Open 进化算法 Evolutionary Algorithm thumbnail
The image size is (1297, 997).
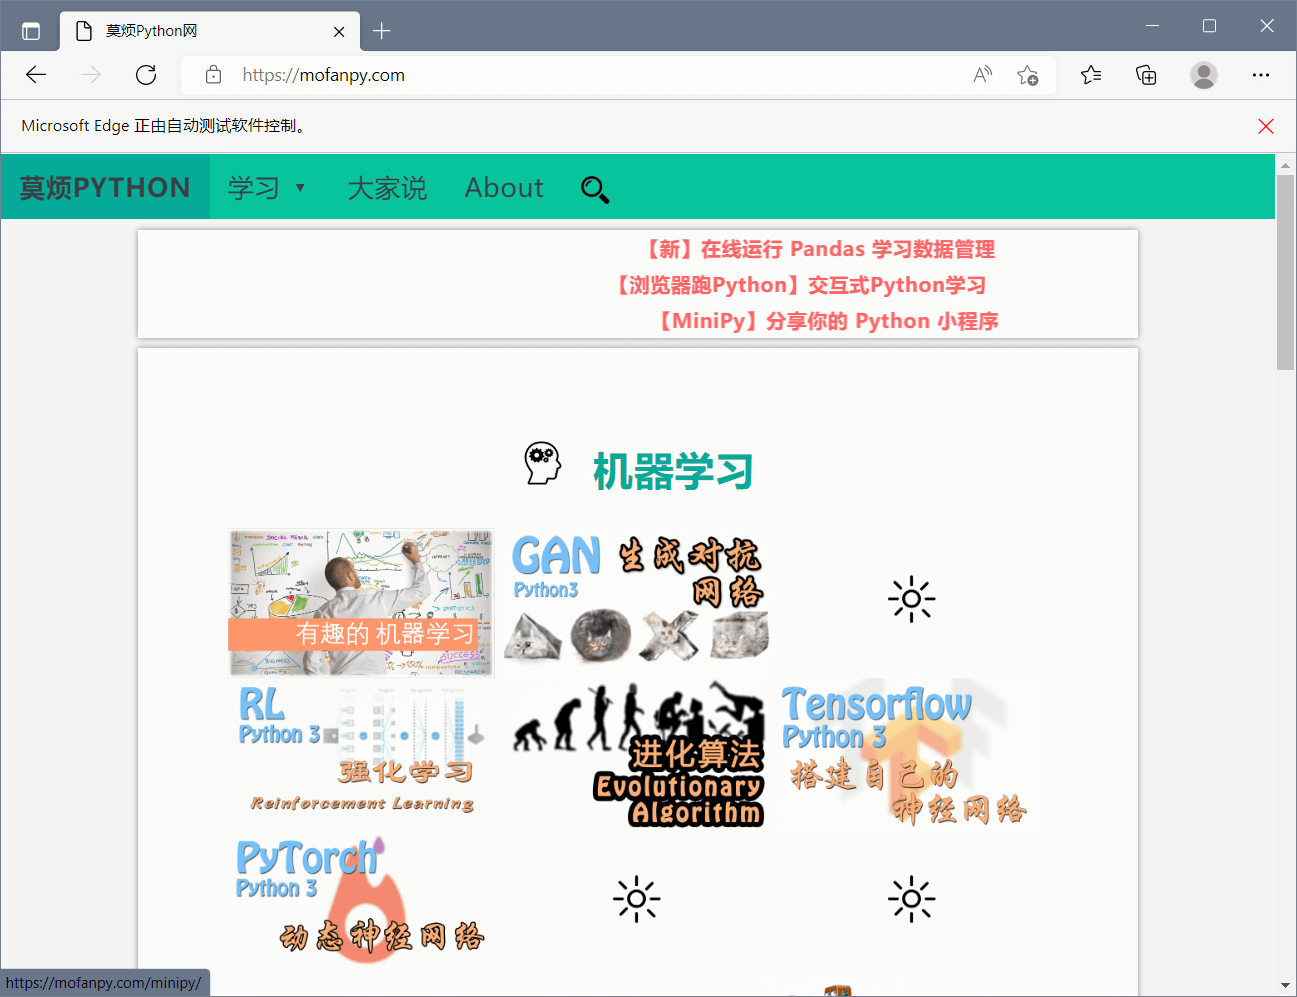click(x=636, y=753)
